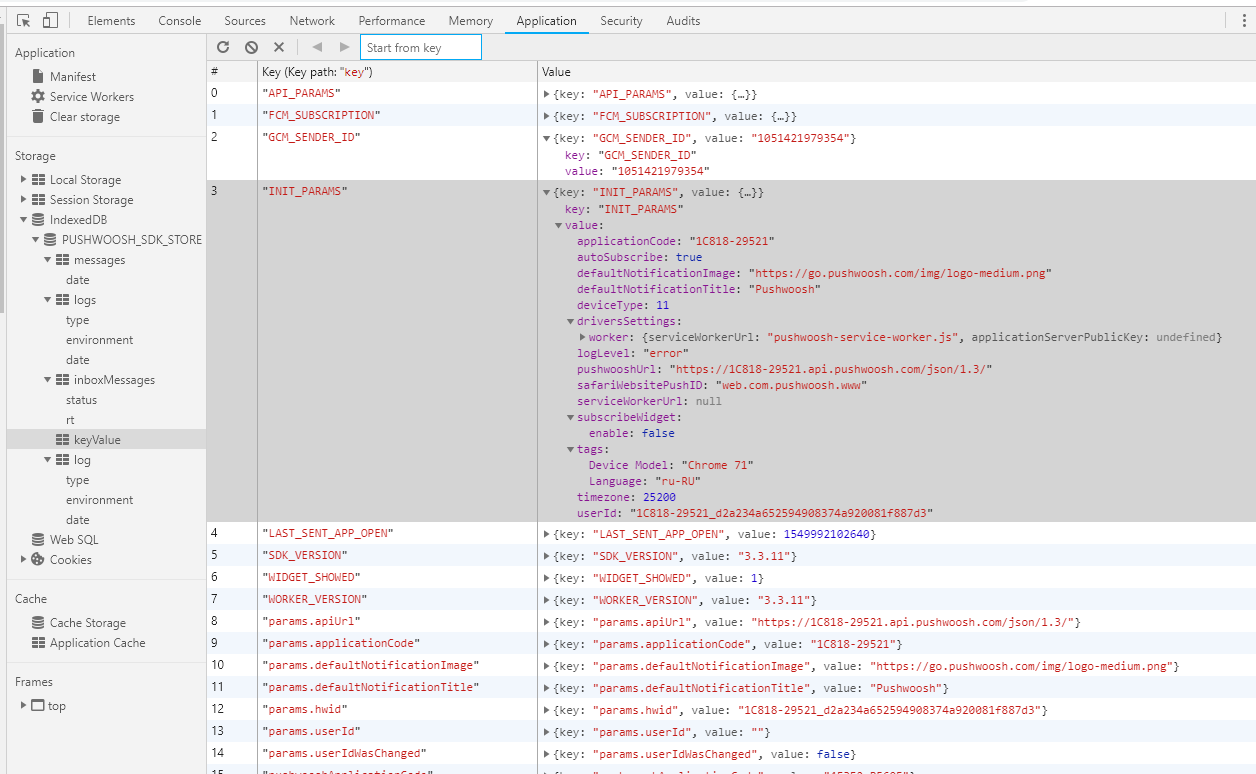The image size is (1256, 774).
Task: Expand the Local Storage tree node
Action: (x=24, y=180)
